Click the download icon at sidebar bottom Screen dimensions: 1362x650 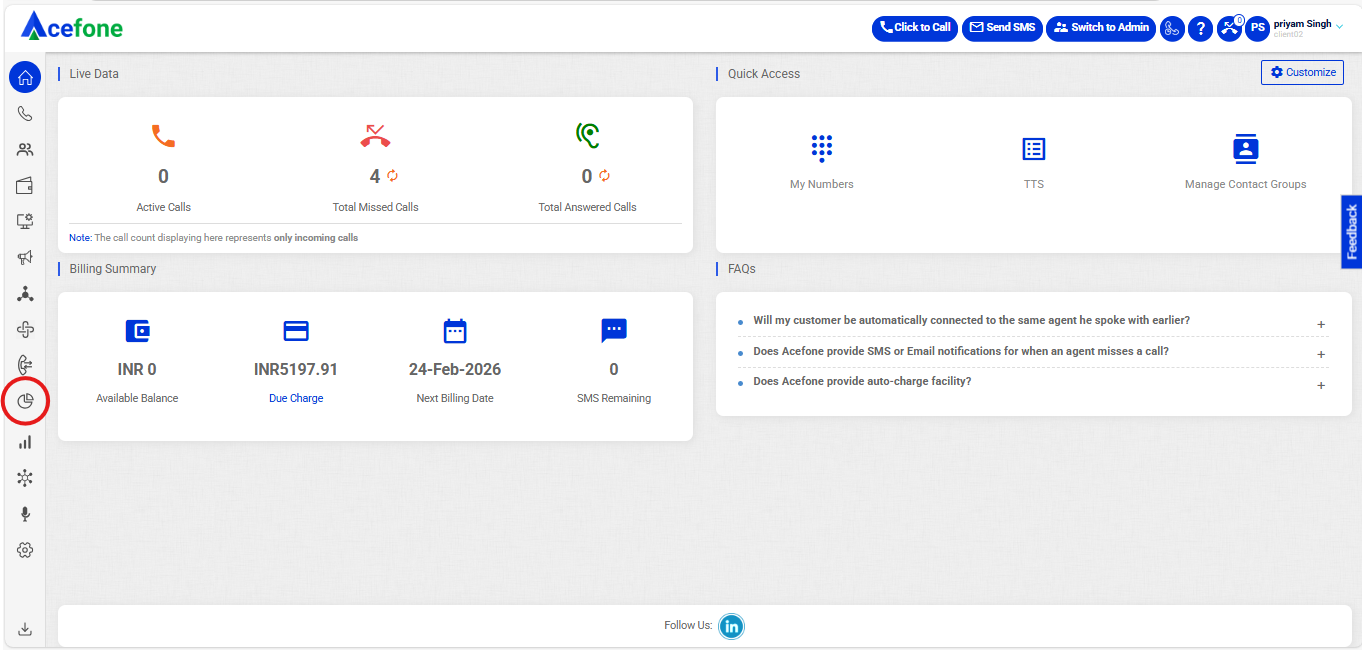[x=25, y=629]
